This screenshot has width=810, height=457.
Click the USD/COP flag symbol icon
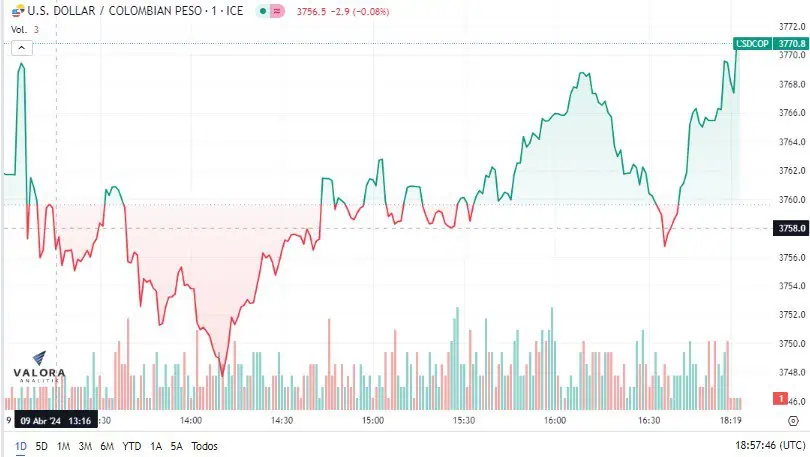tap(18, 11)
